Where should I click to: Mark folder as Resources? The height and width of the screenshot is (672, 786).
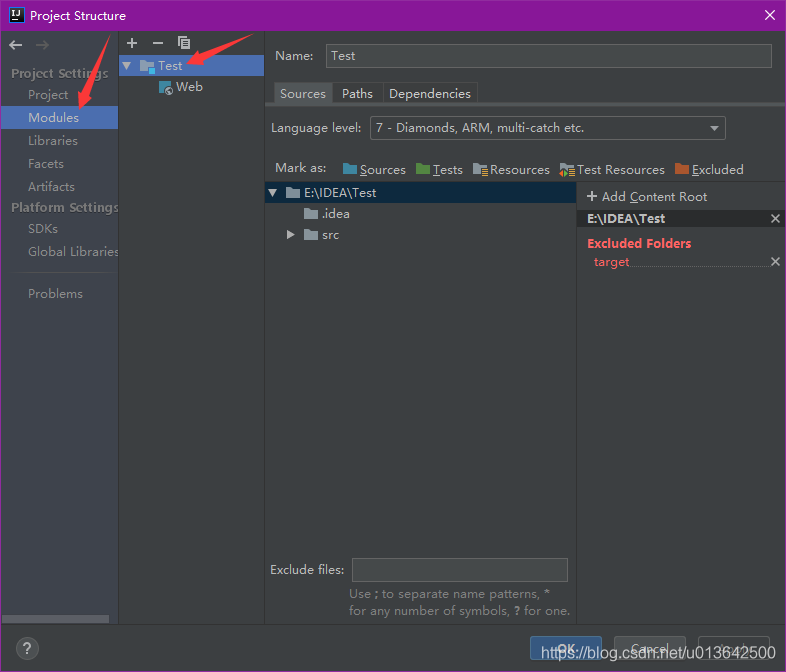(x=511, y=170)
